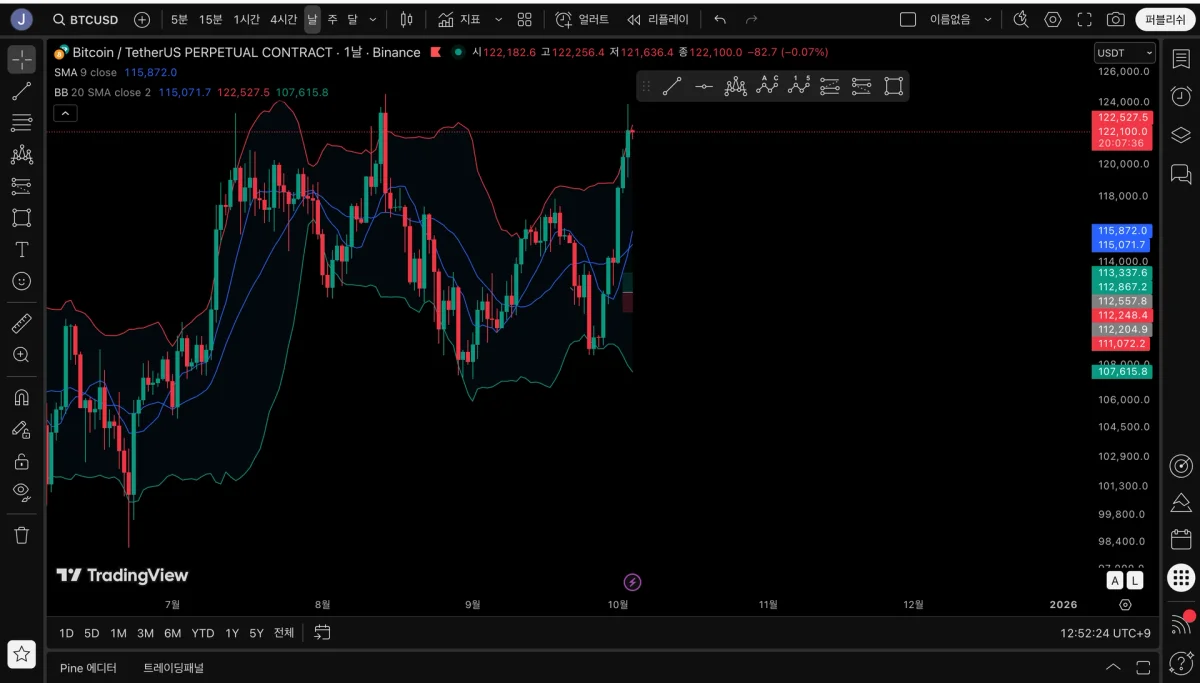
Task: Set the range to YTD
Action: coord(203,633)
